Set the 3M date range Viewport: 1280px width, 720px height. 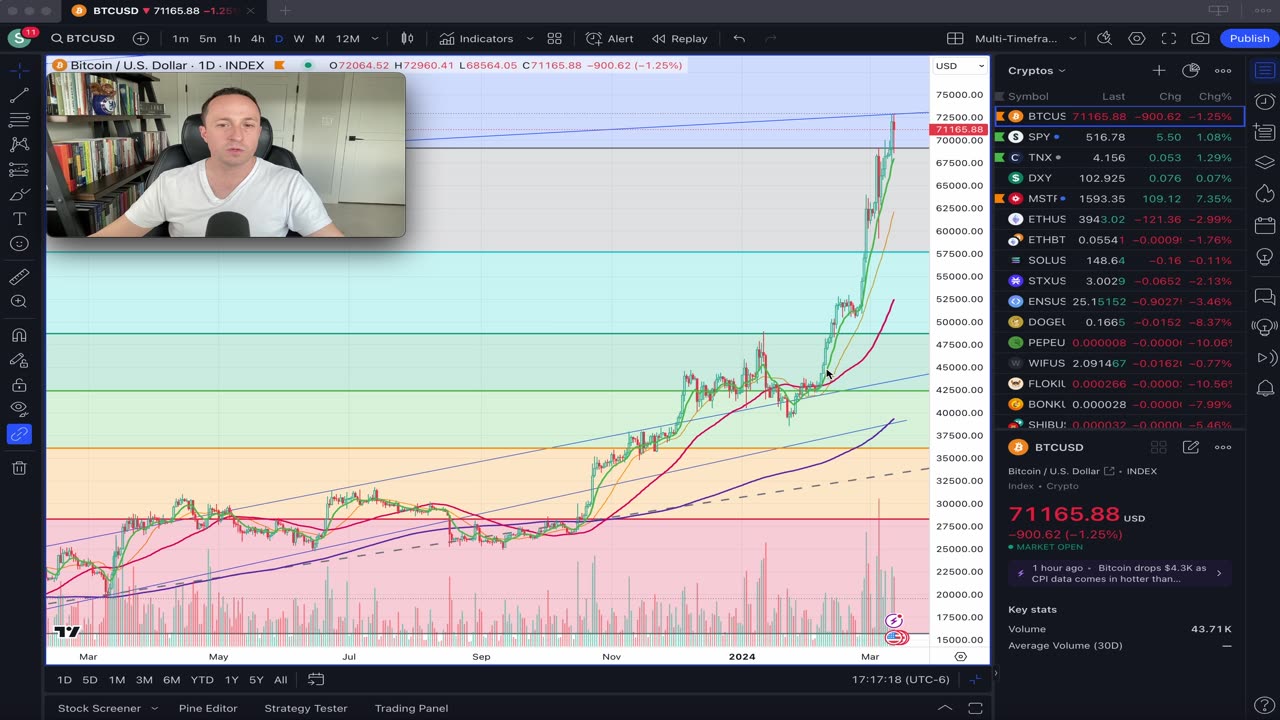[144, 680]
